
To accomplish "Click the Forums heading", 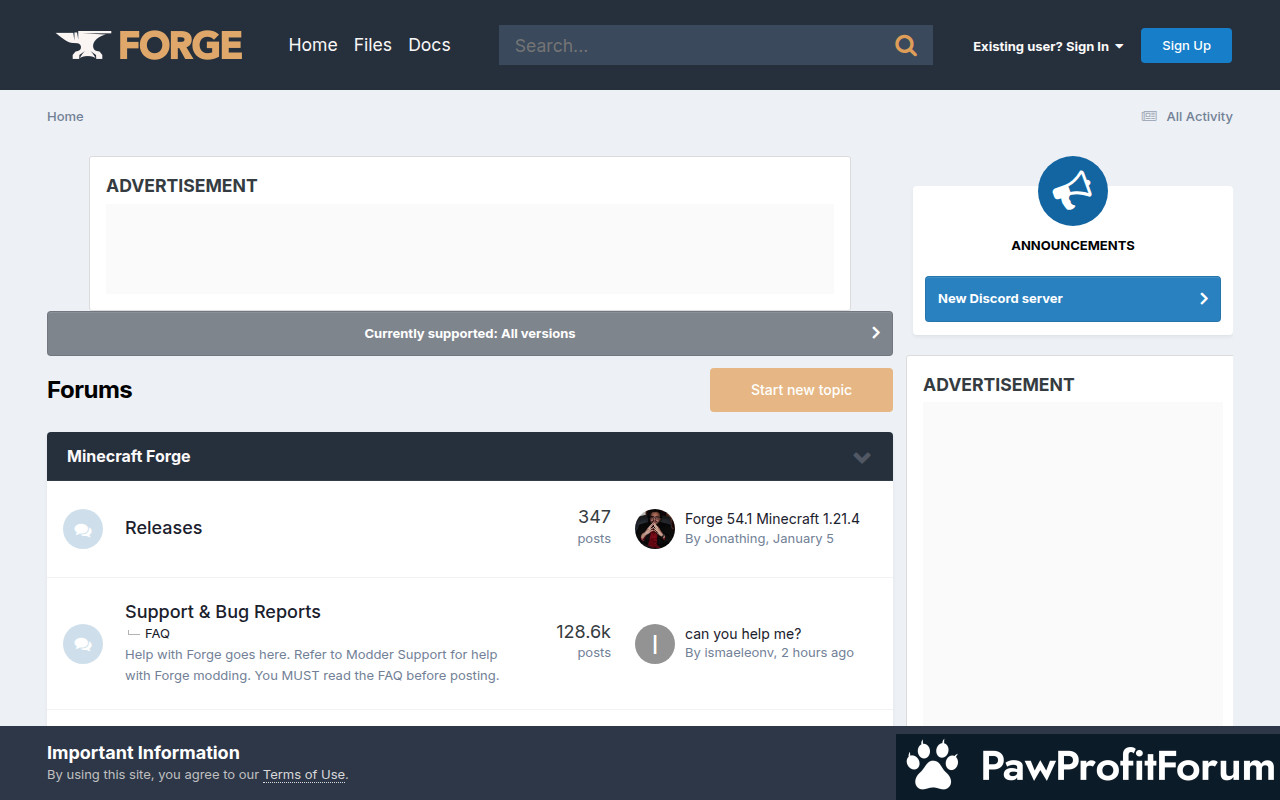I will point(90,390).
